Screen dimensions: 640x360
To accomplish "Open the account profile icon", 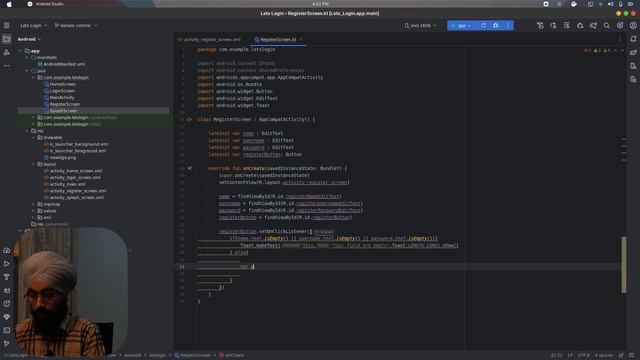I will tap(633, 25).
